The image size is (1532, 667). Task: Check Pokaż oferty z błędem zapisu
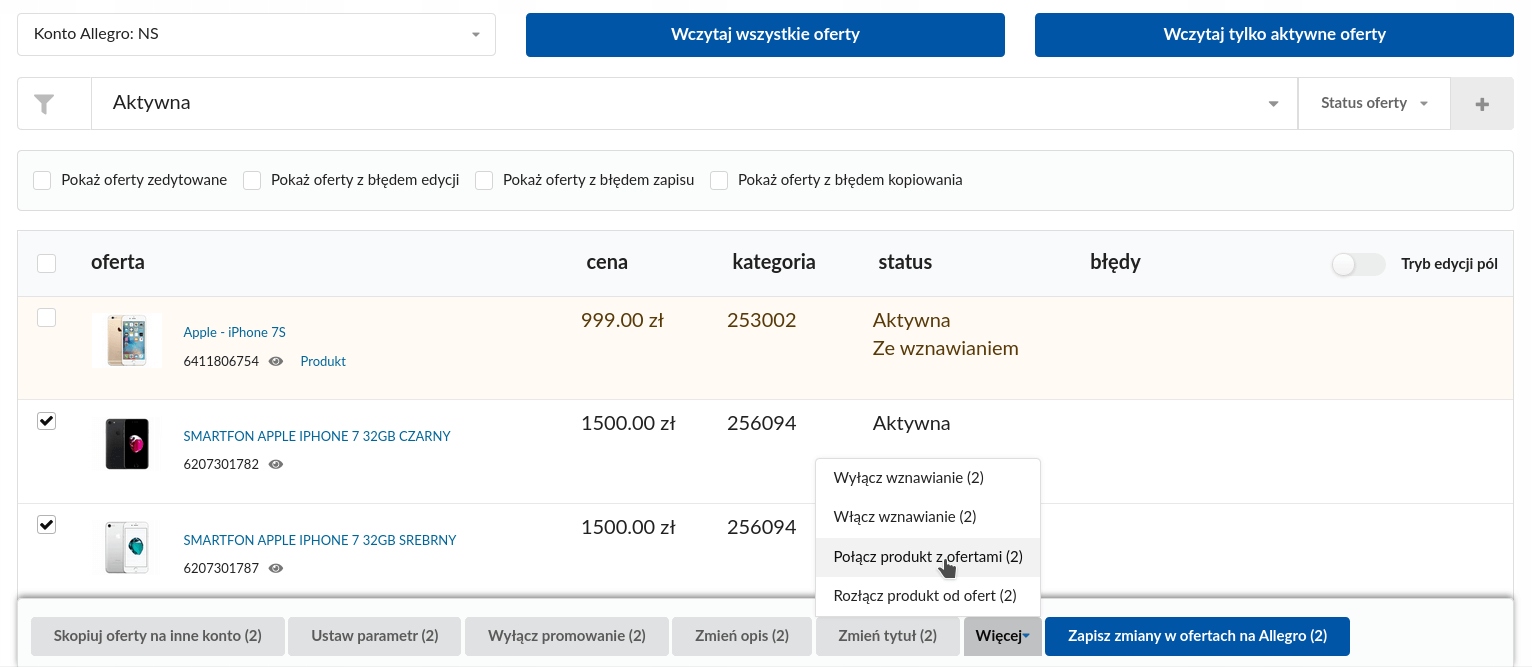484,180
